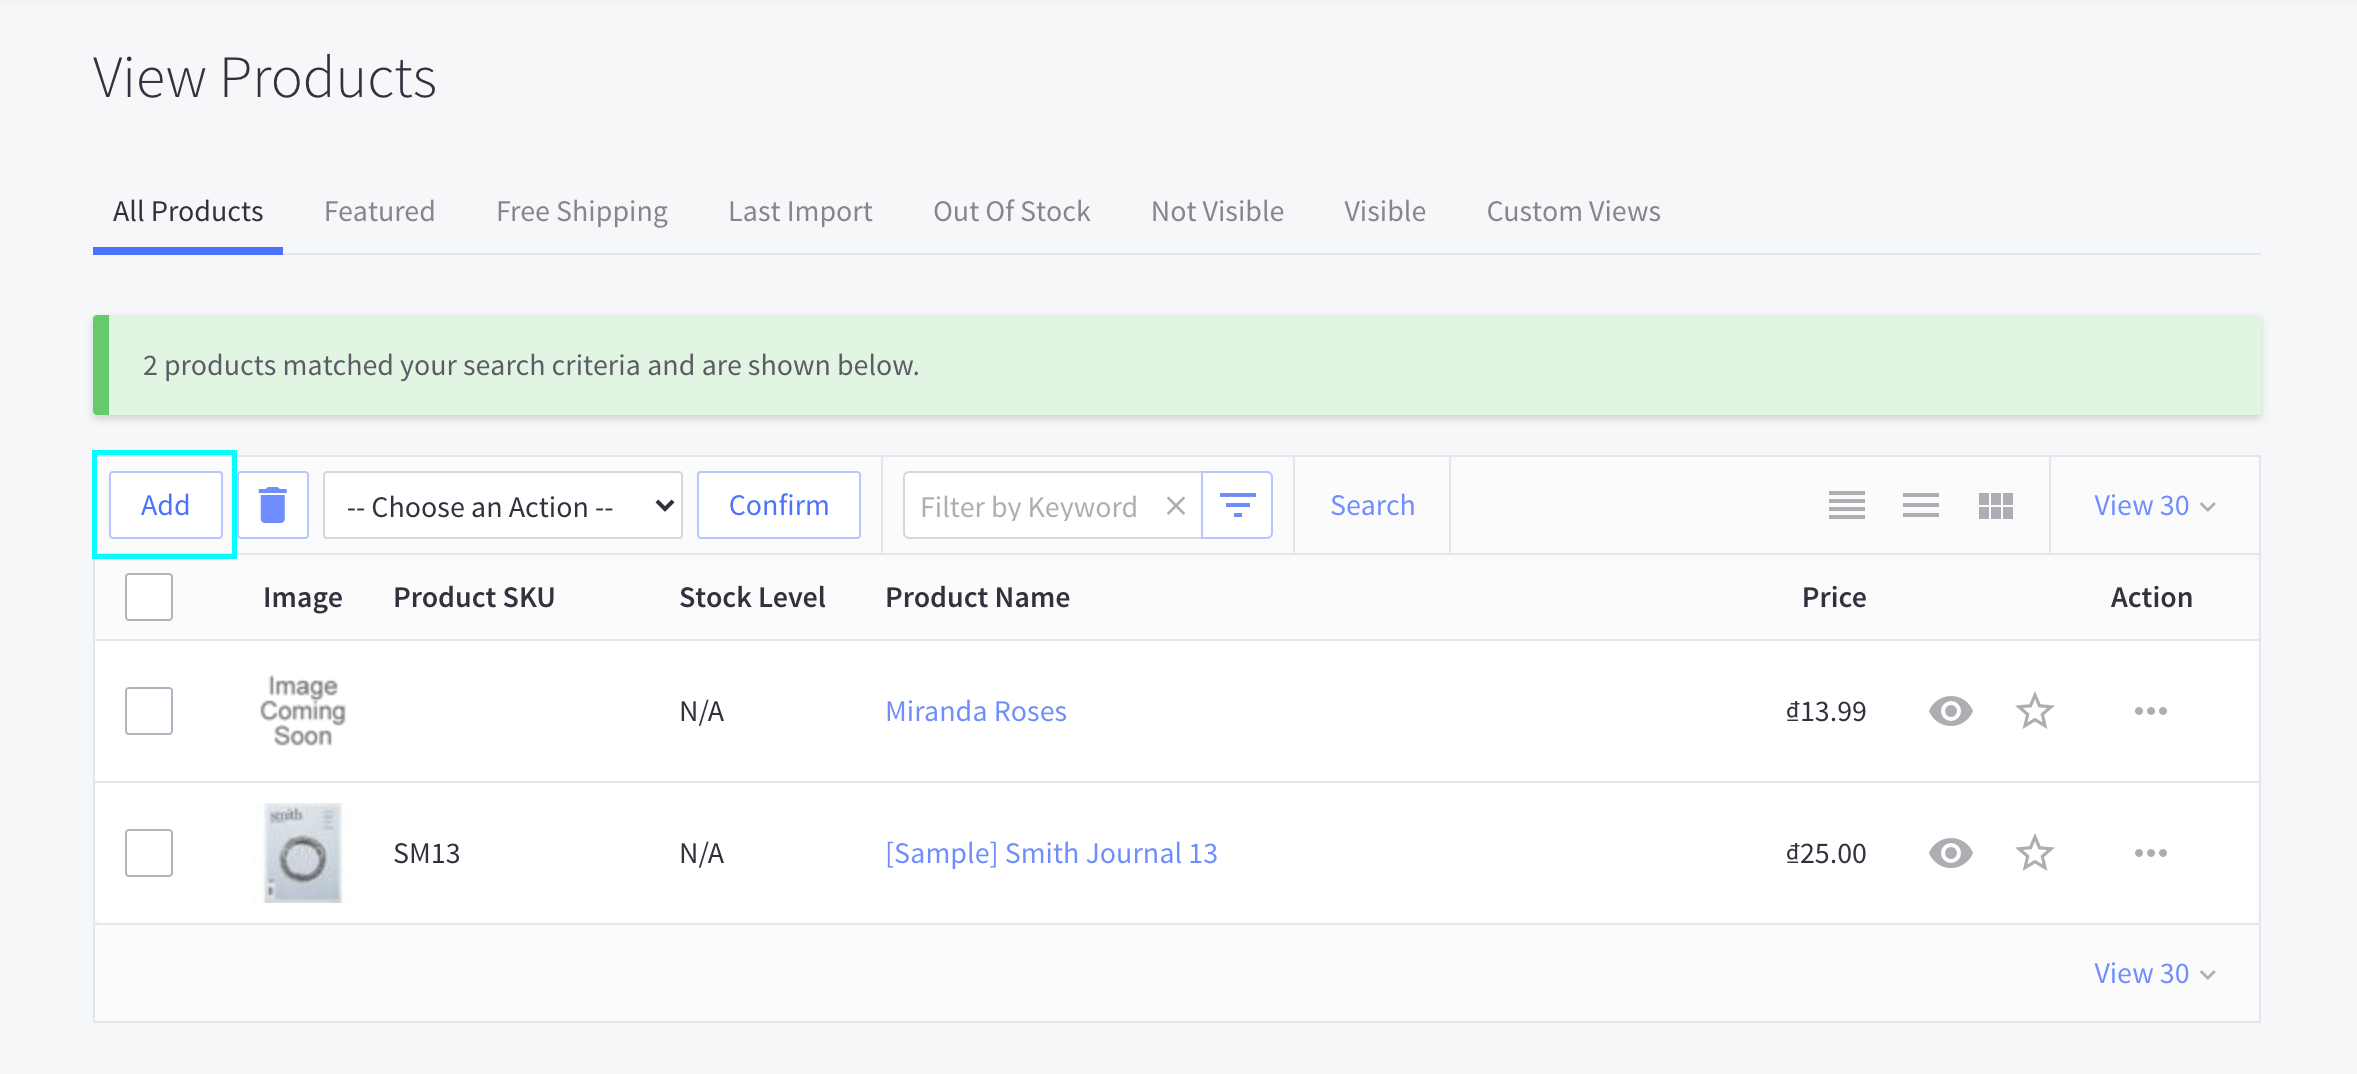The width and height of the screenshot is (2357, 1074).
Task: Check the select-all products checkbox
Action: (x=149, y=597)
